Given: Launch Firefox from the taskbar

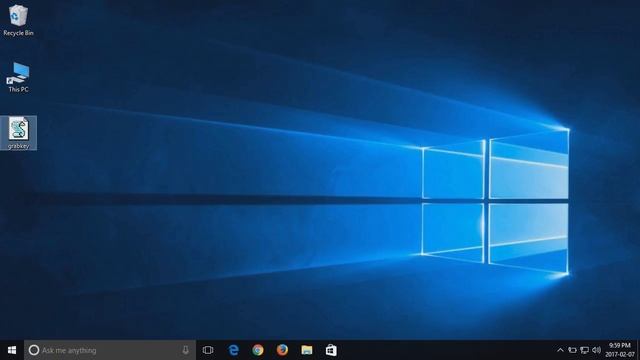Looking at the screenshot, I should [x=282, y=350].
